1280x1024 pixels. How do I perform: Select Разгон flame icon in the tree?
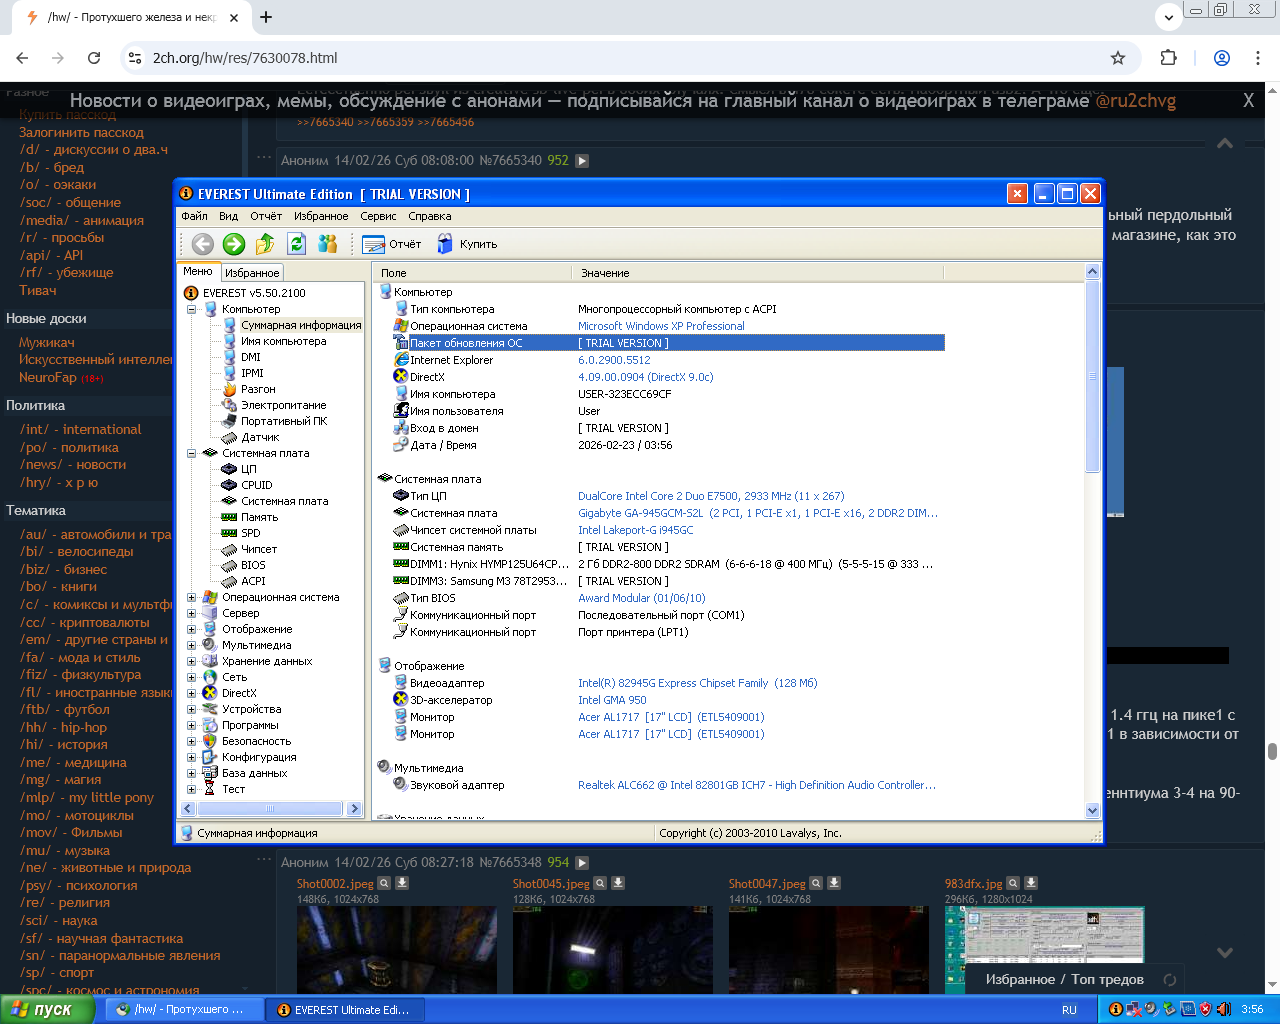click(x=229, y=389)
